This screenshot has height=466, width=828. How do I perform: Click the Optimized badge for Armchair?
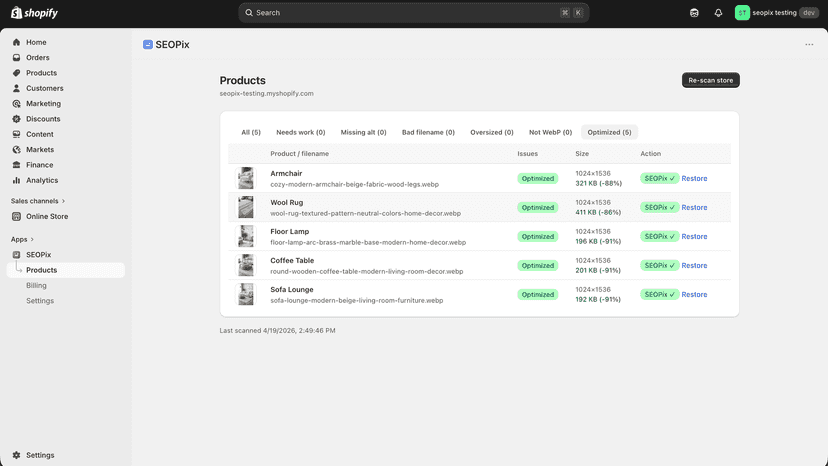pyautogui.click(x=538, y=179)
